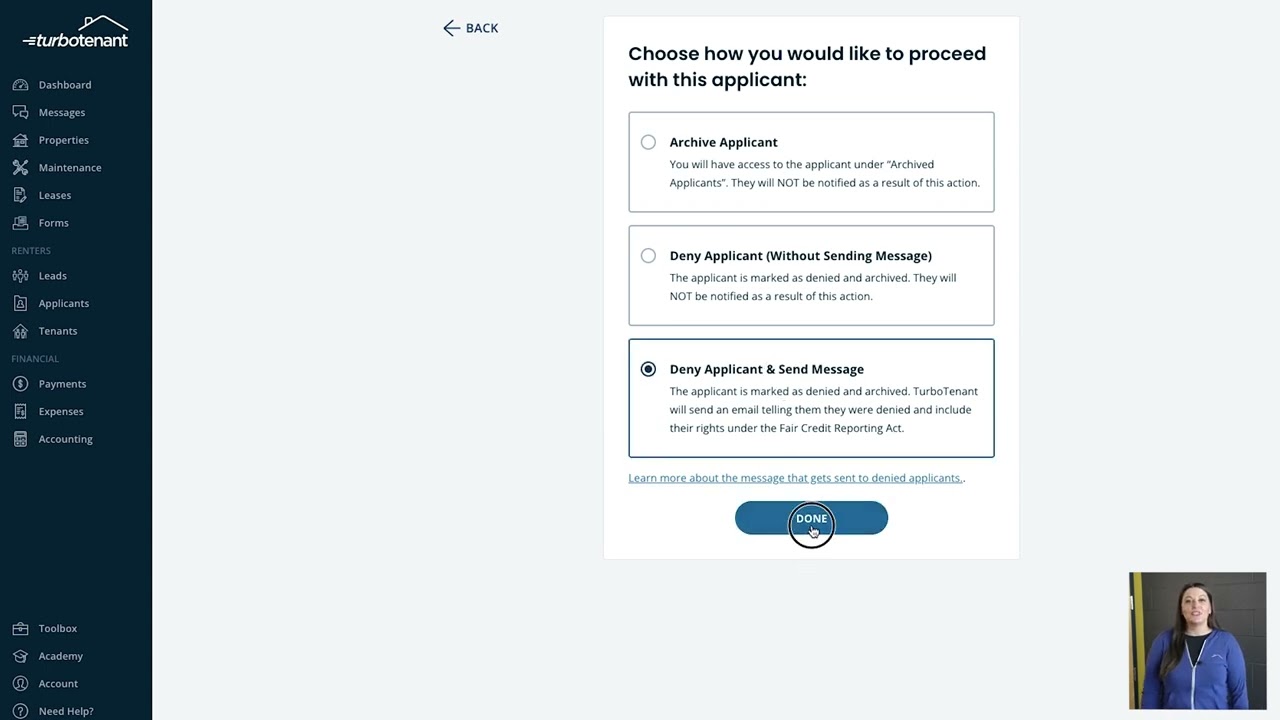Click the Need Help question icon
1280x720 pixels.
20,711
